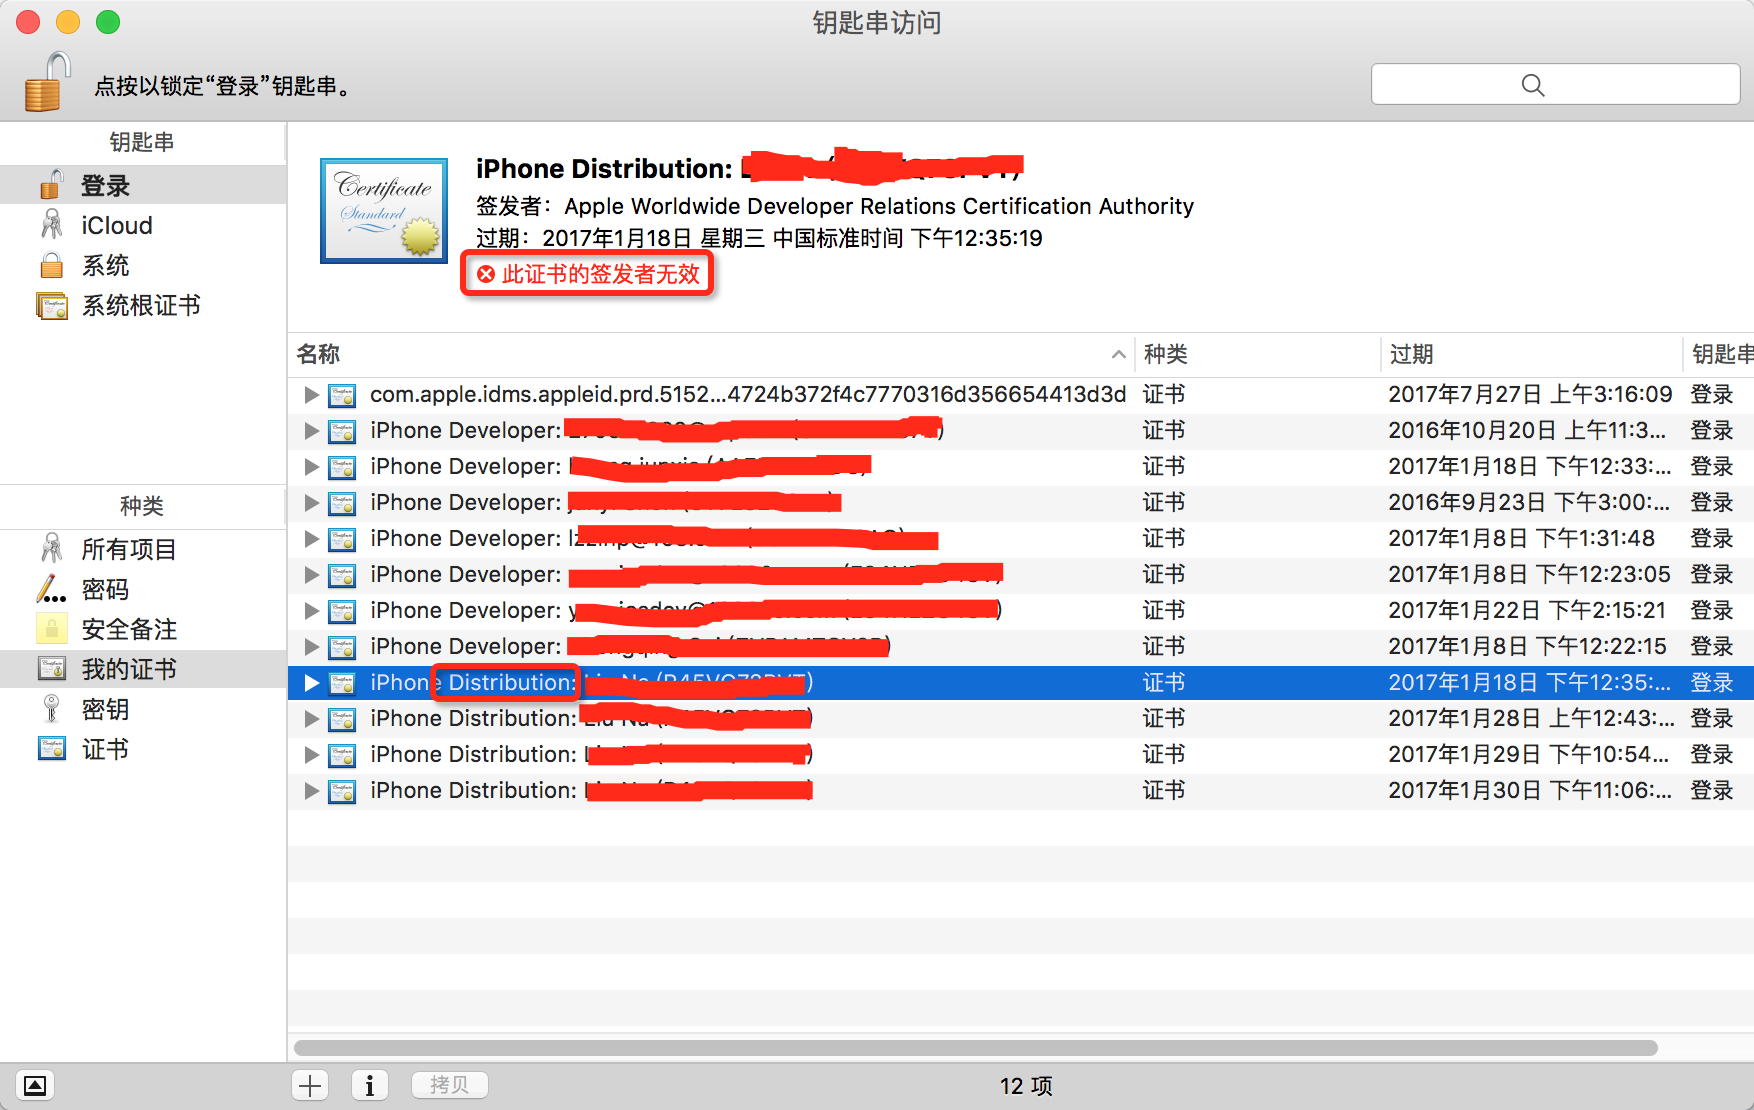The width and height of the screenshot is (1754, 1110).
Task: Select the 我的证书 category
Action: [x=143, y=669]
